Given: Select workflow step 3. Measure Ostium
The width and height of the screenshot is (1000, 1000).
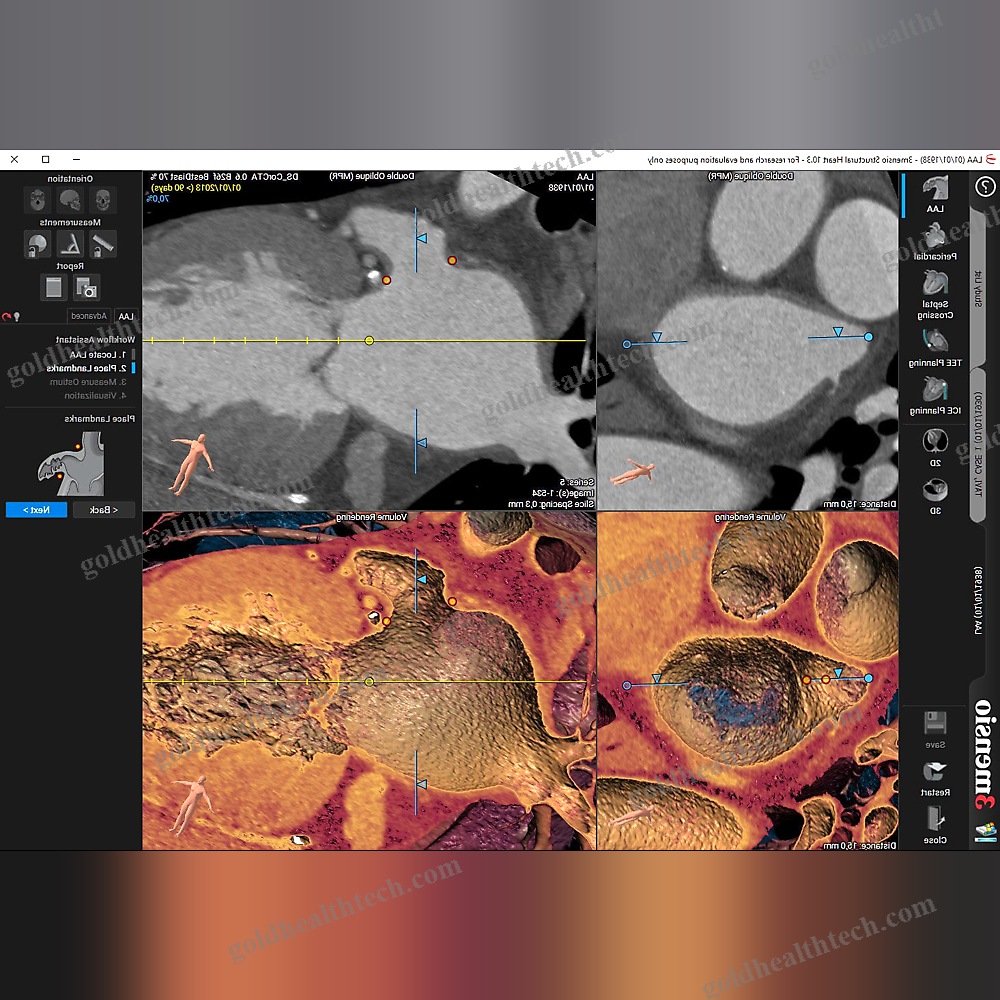Looking at the screenshot, I should click(x=88, y=382).
